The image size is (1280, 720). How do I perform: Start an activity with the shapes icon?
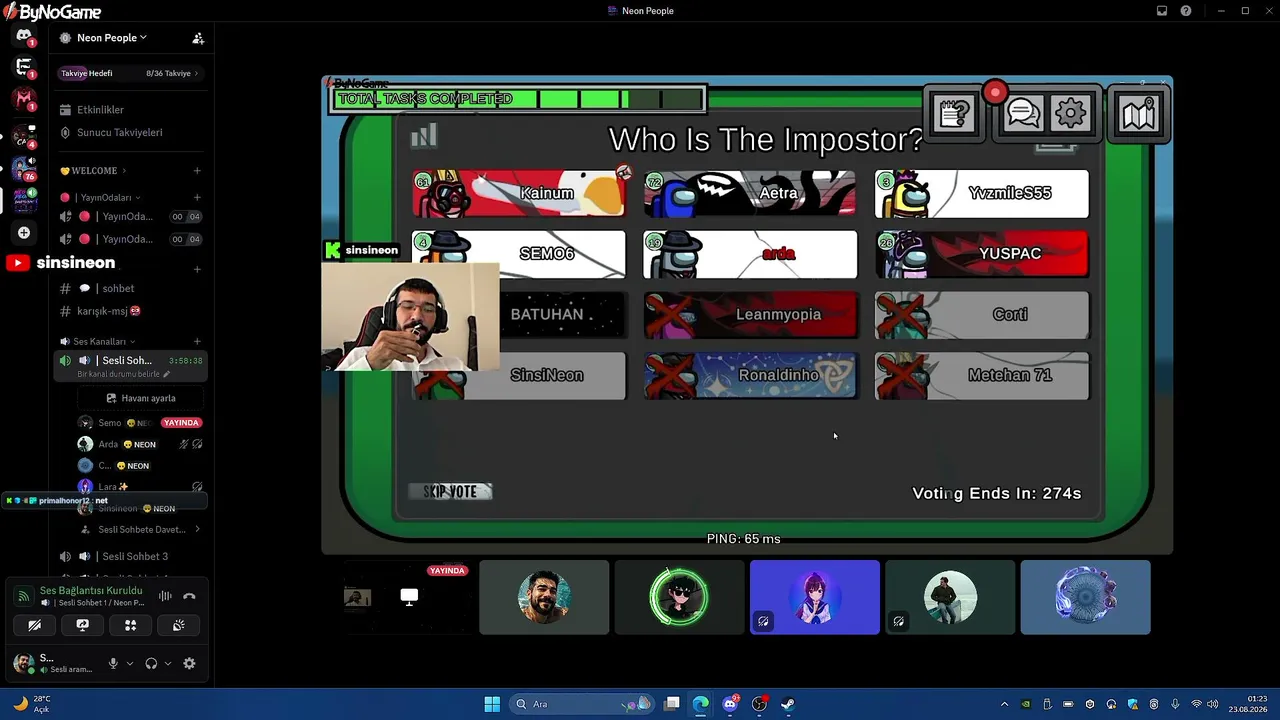click(x=130, y=626)
